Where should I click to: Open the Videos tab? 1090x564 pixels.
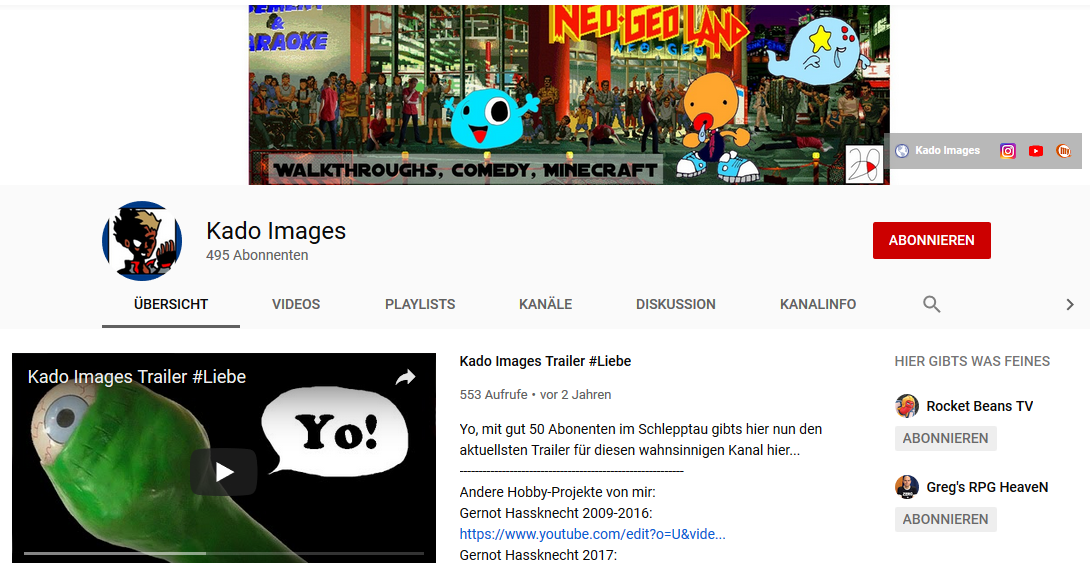click(296, 305)
